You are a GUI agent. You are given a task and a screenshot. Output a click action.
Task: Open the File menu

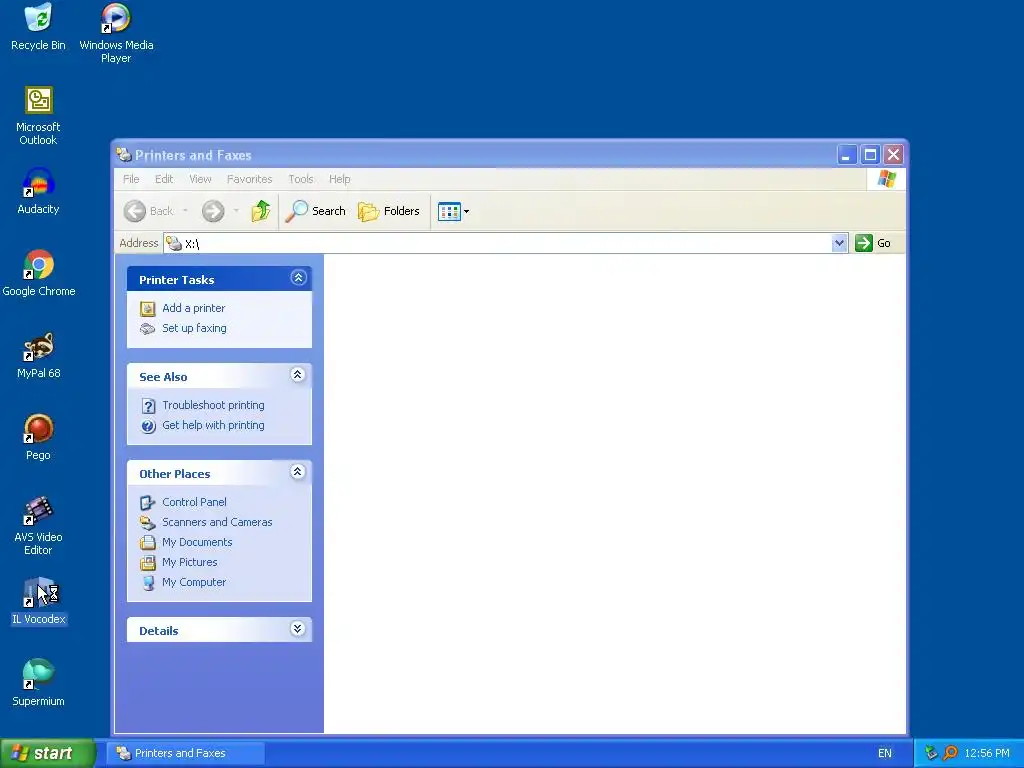[x=131, y=179]
